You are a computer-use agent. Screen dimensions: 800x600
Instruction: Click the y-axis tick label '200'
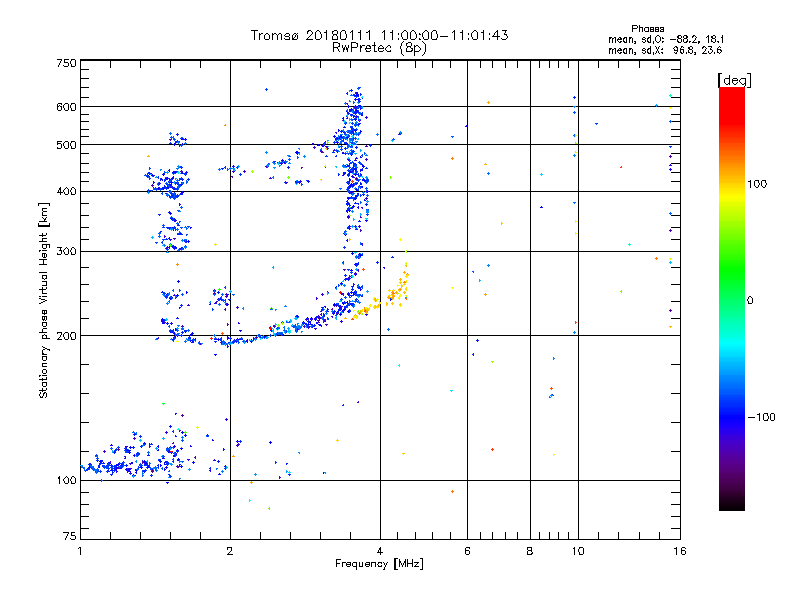pyautogui.click(x=66, y=336)
